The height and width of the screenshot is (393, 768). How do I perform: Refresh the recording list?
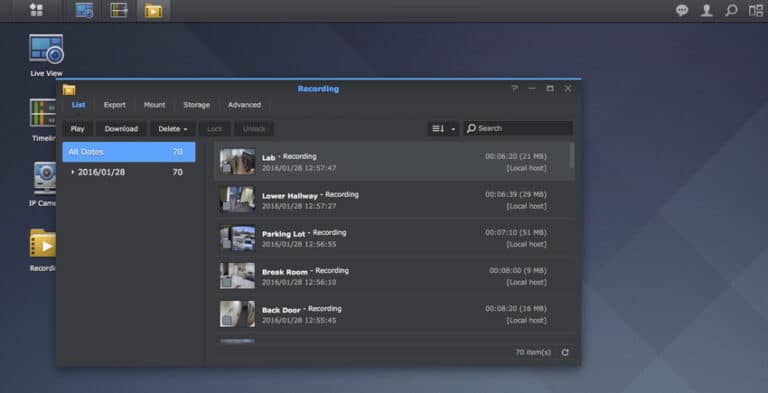[565, 352]
